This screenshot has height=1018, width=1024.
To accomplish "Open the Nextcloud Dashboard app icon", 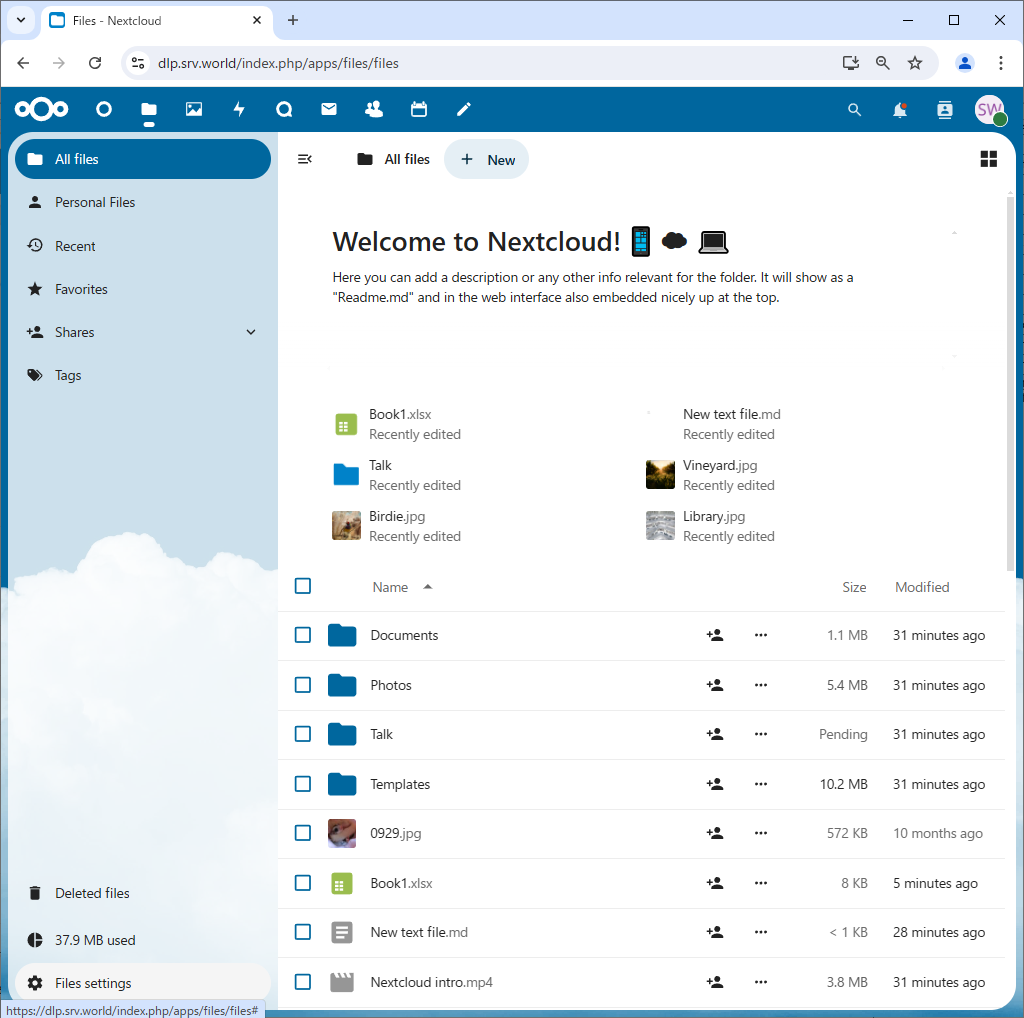I will [x=104, y=109].
